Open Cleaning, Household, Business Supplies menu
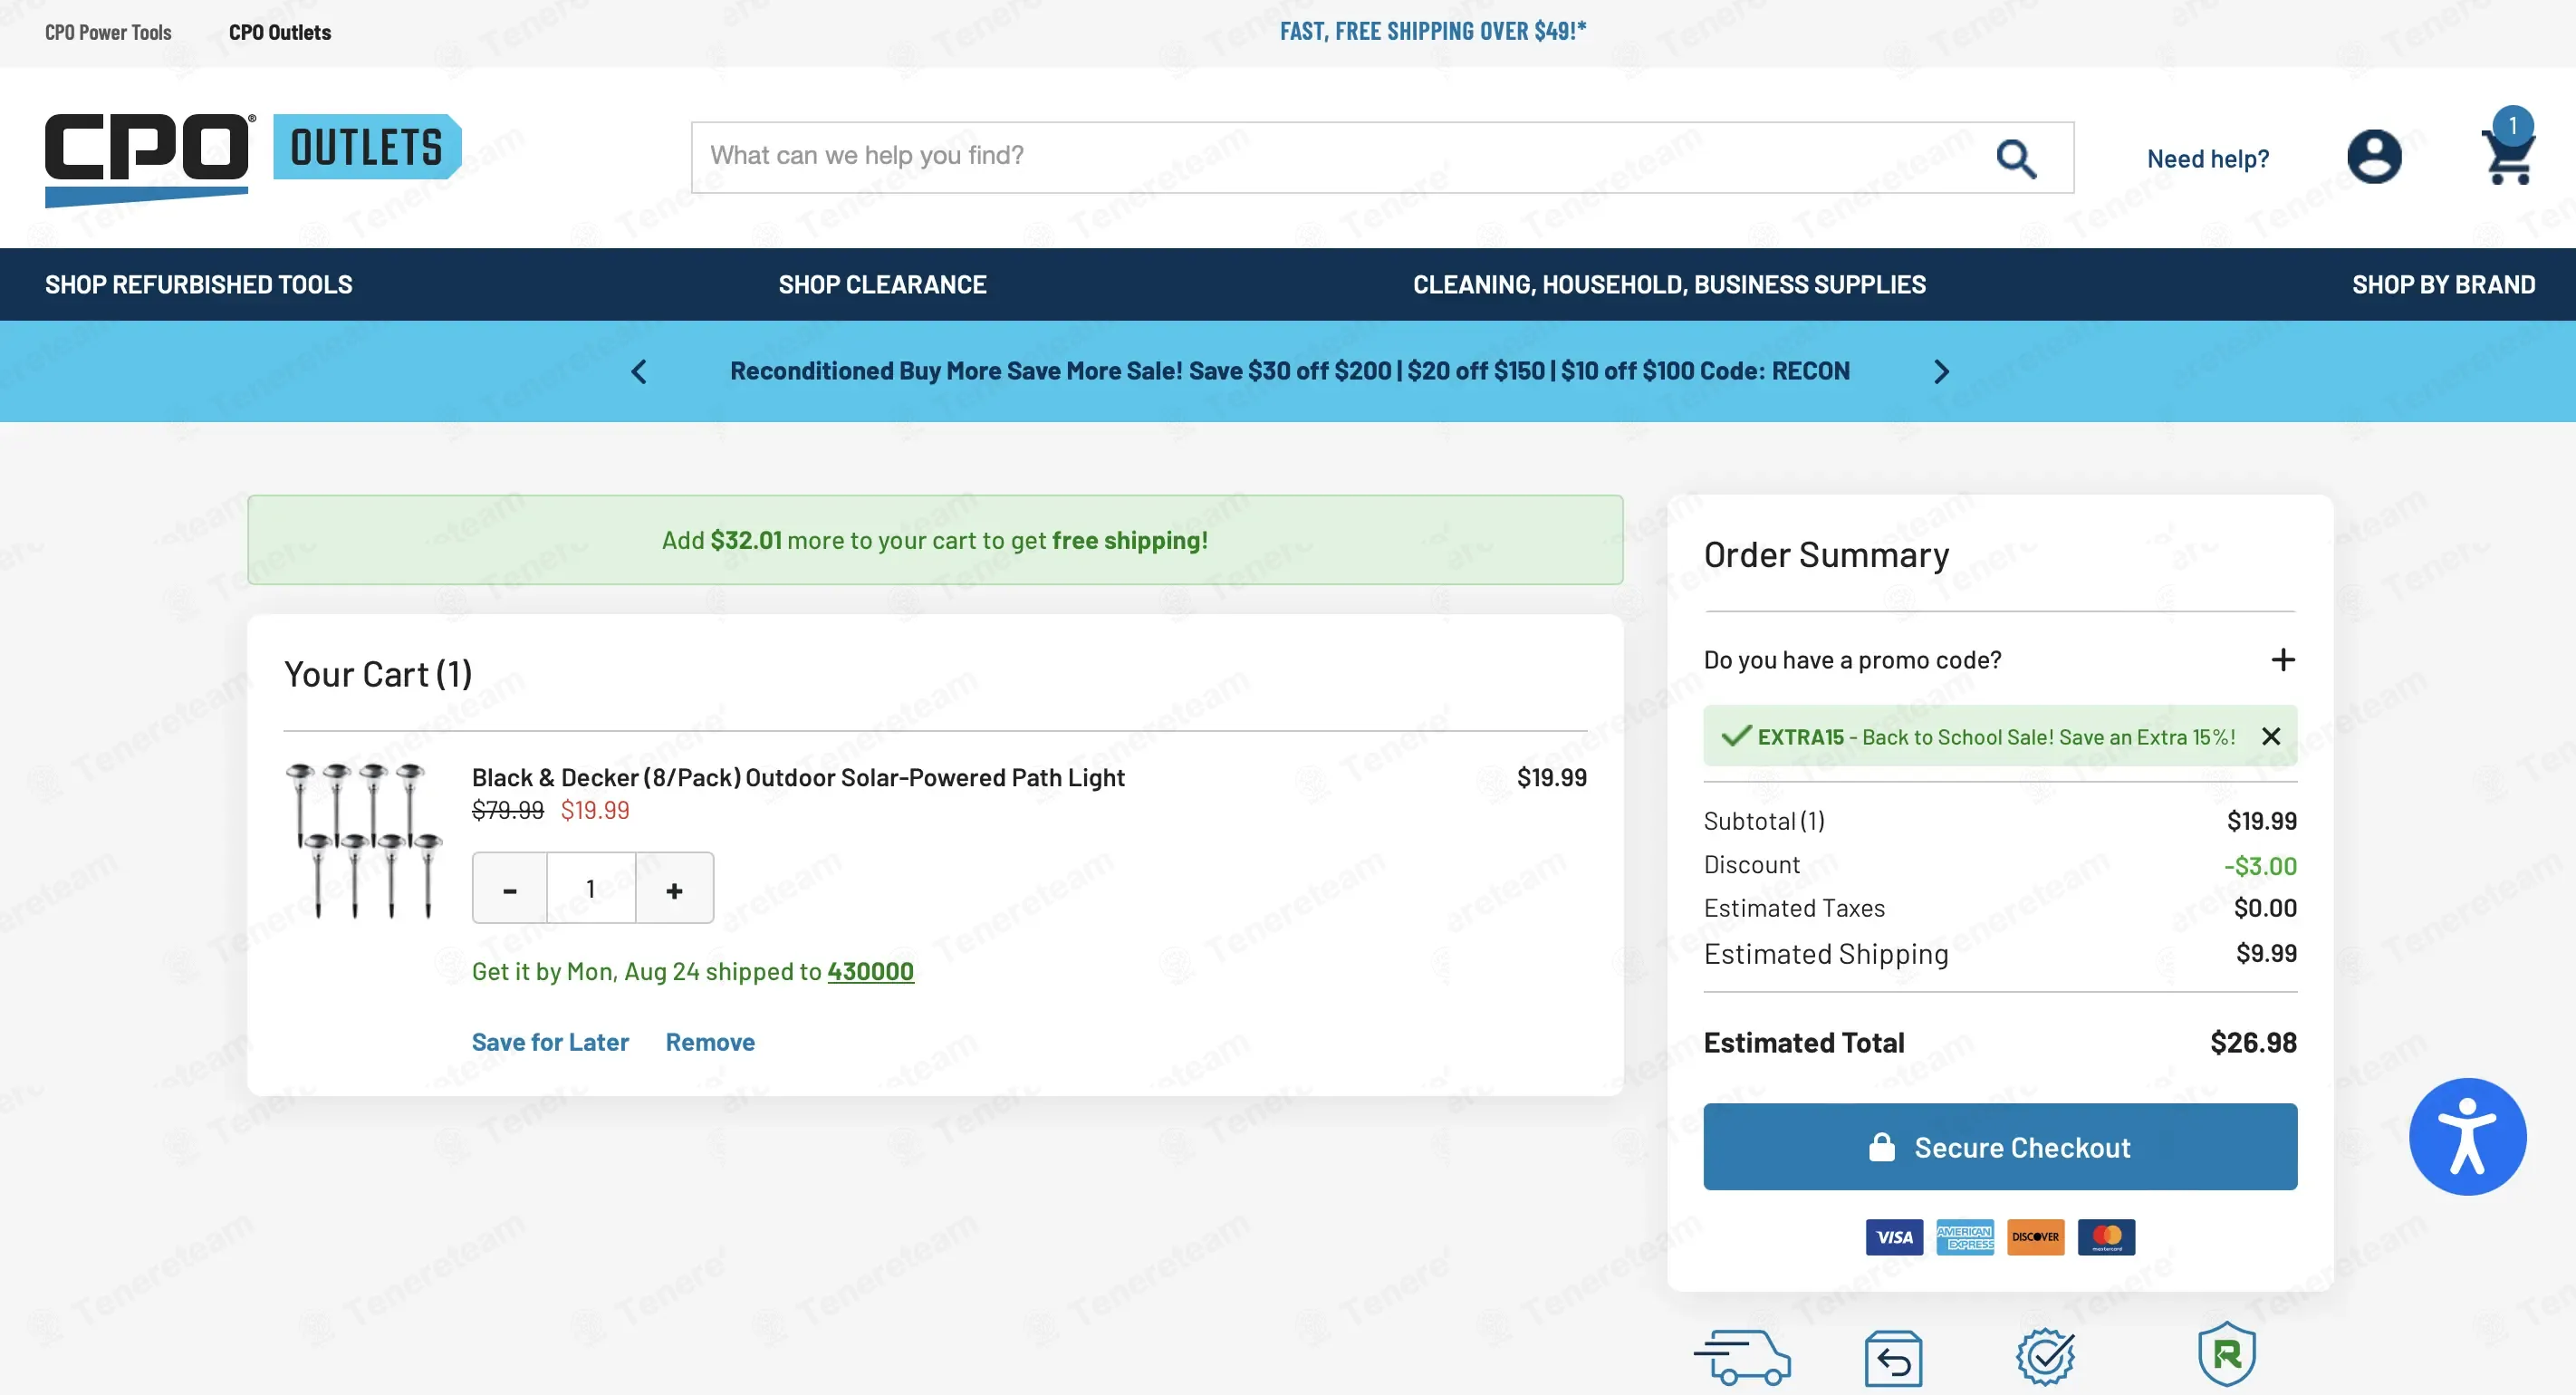Screen dimensions: 2576x1395 tap(1669, 285)
